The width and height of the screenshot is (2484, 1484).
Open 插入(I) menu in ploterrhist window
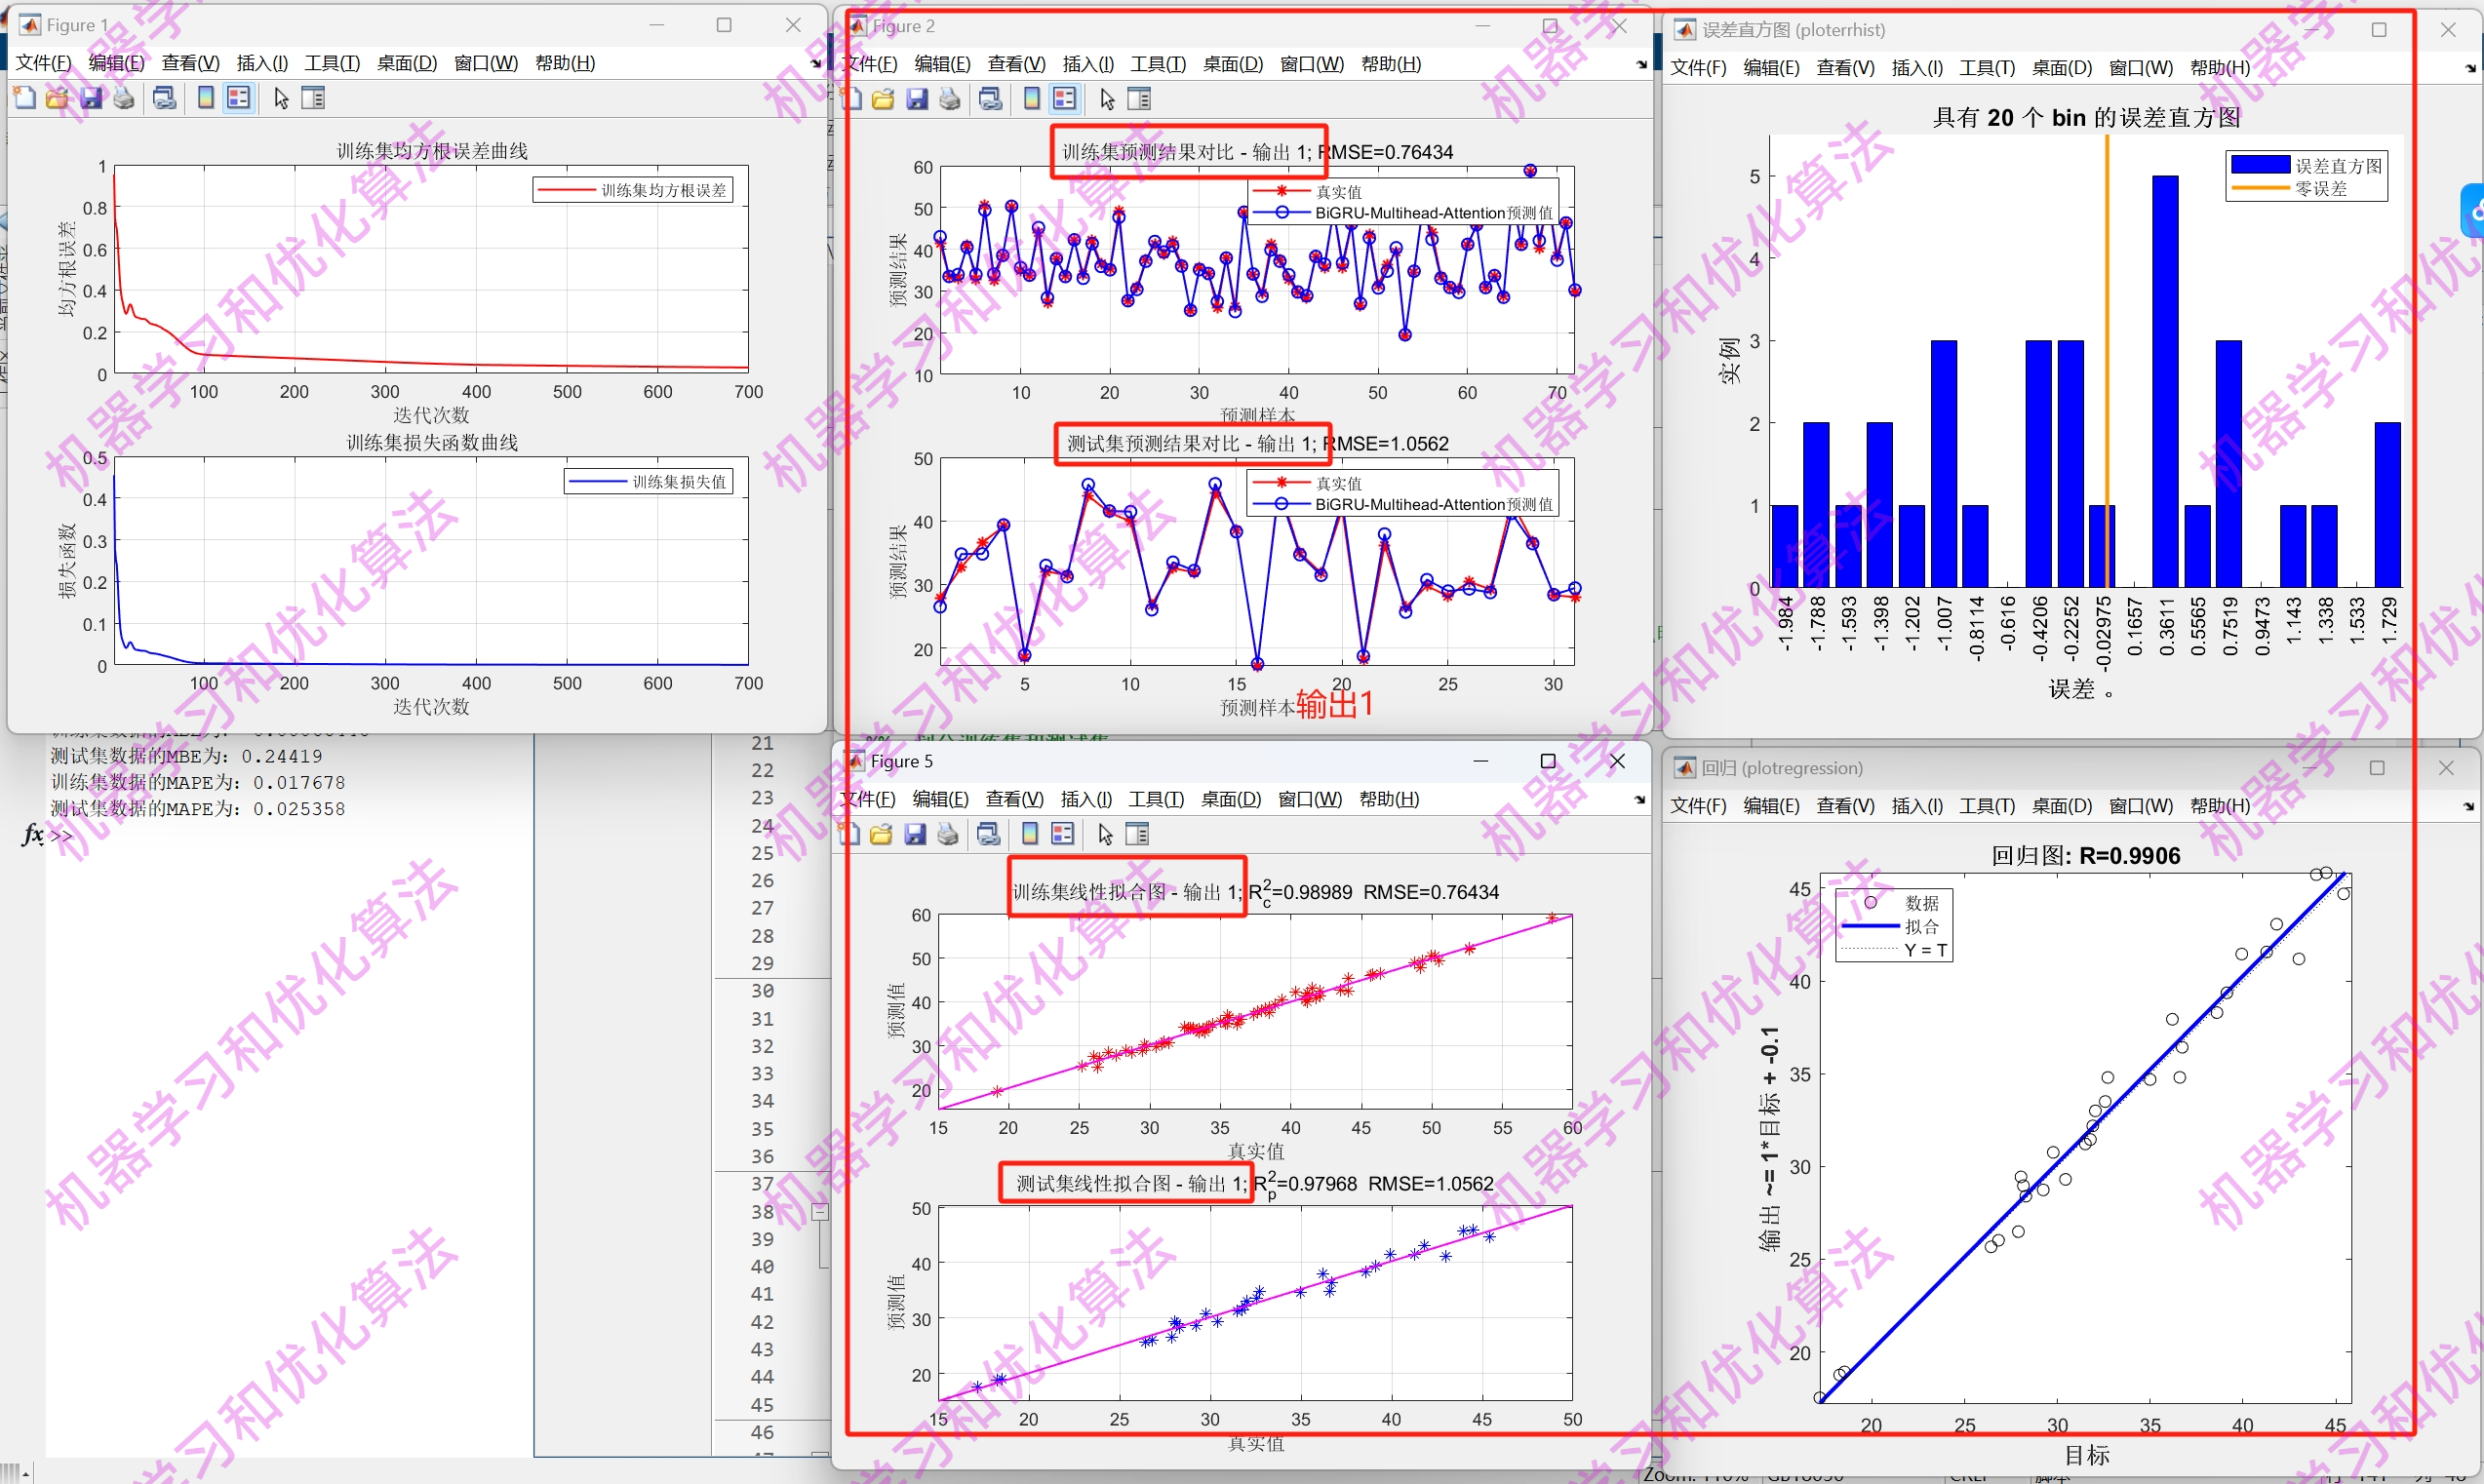pos(1916,68)
